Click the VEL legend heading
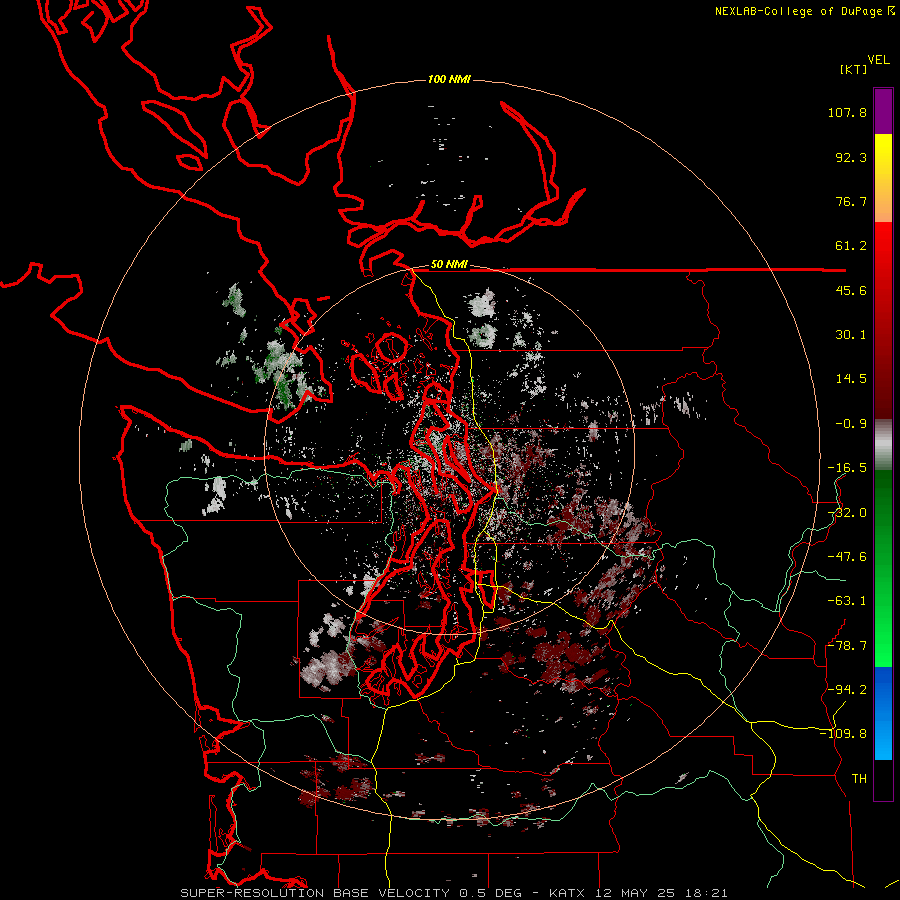The height and width of the screenshot is (900, 900). (x=878, y=59)
